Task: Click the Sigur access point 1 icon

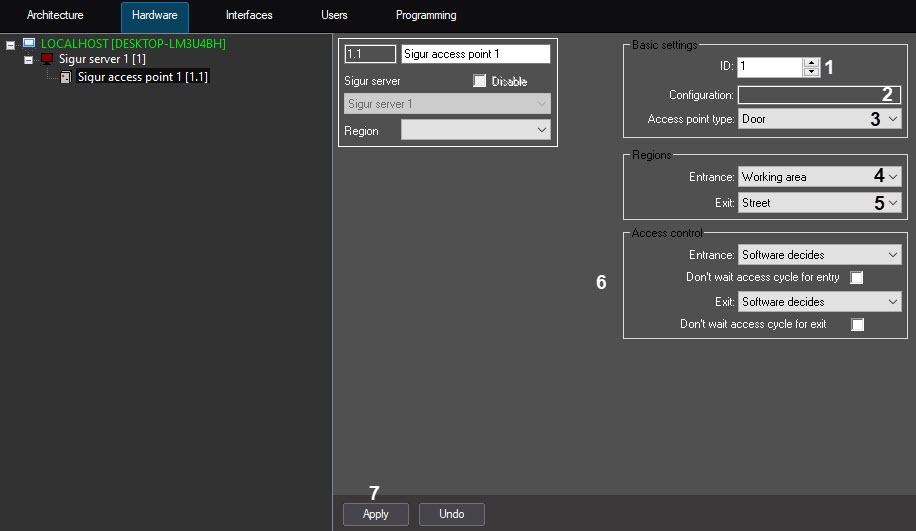Action: point(66,77)
